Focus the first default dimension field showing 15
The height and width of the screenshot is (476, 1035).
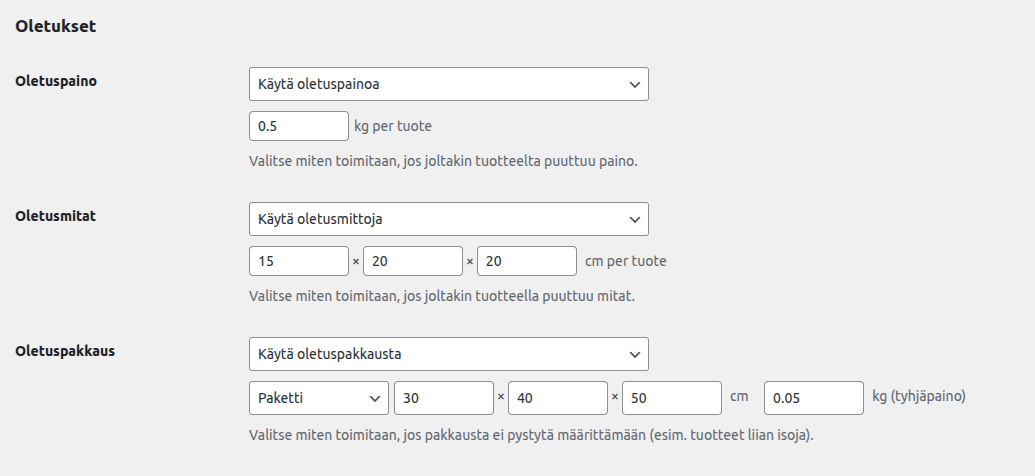point(298,261)
